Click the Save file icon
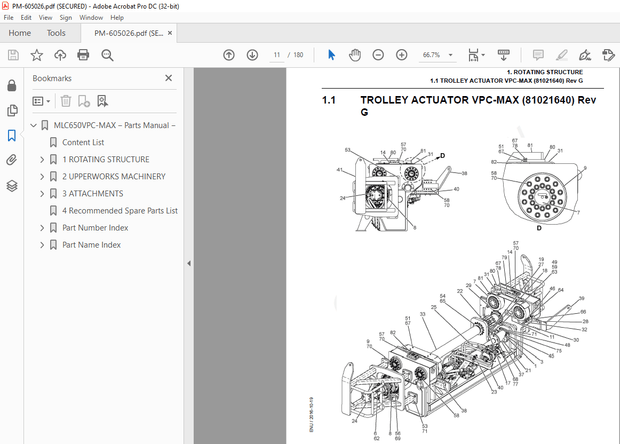Image resolution: width=620 pixels, height=444 pixels. (x=13, y=55)
